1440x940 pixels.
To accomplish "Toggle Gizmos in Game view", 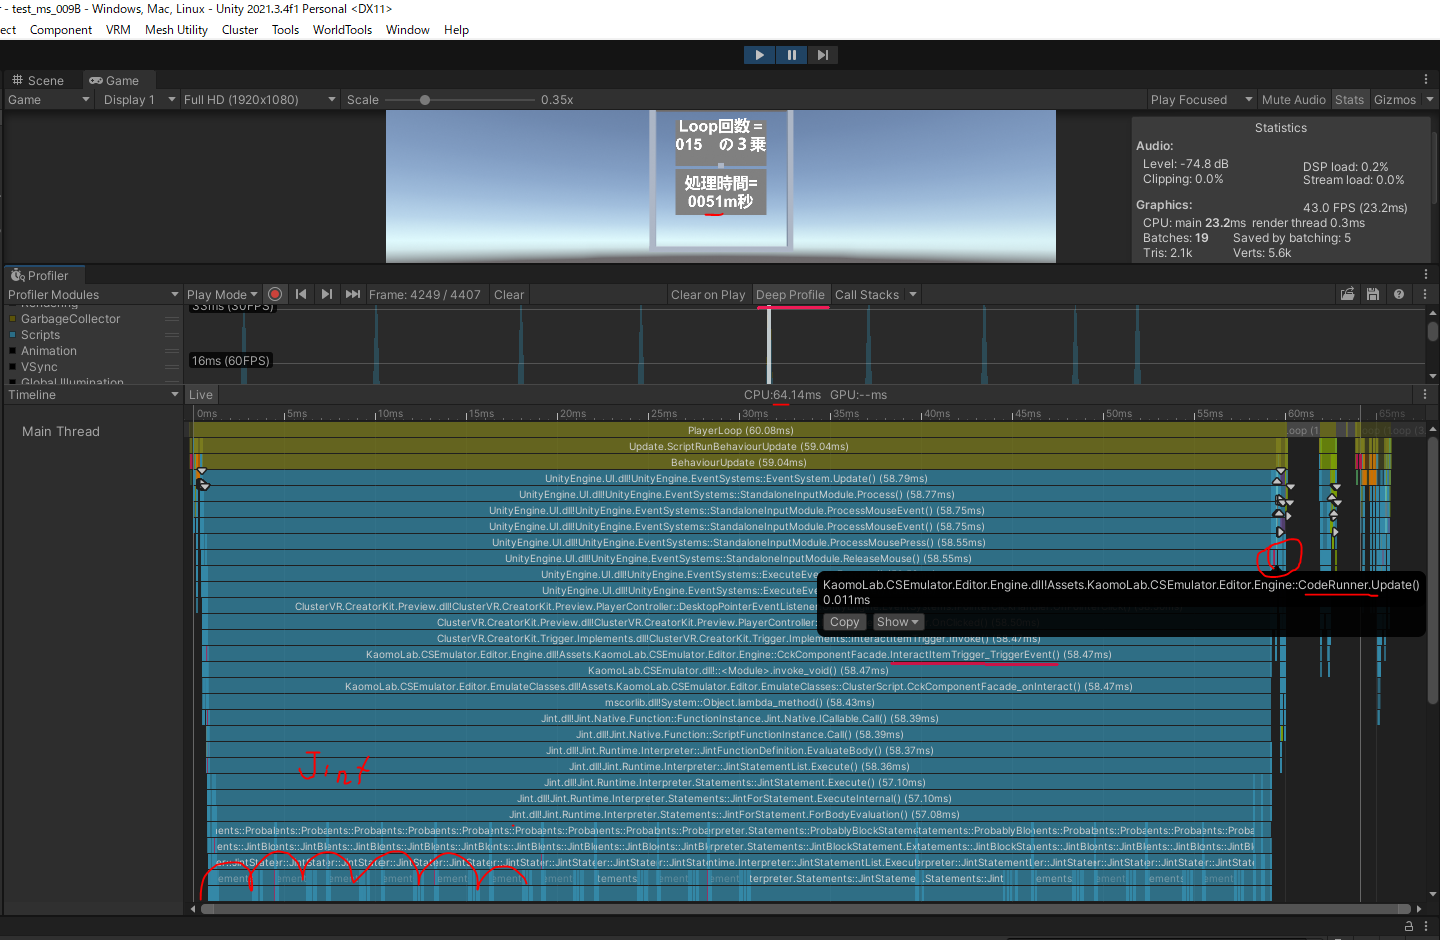I will [x=1395, y=99].
